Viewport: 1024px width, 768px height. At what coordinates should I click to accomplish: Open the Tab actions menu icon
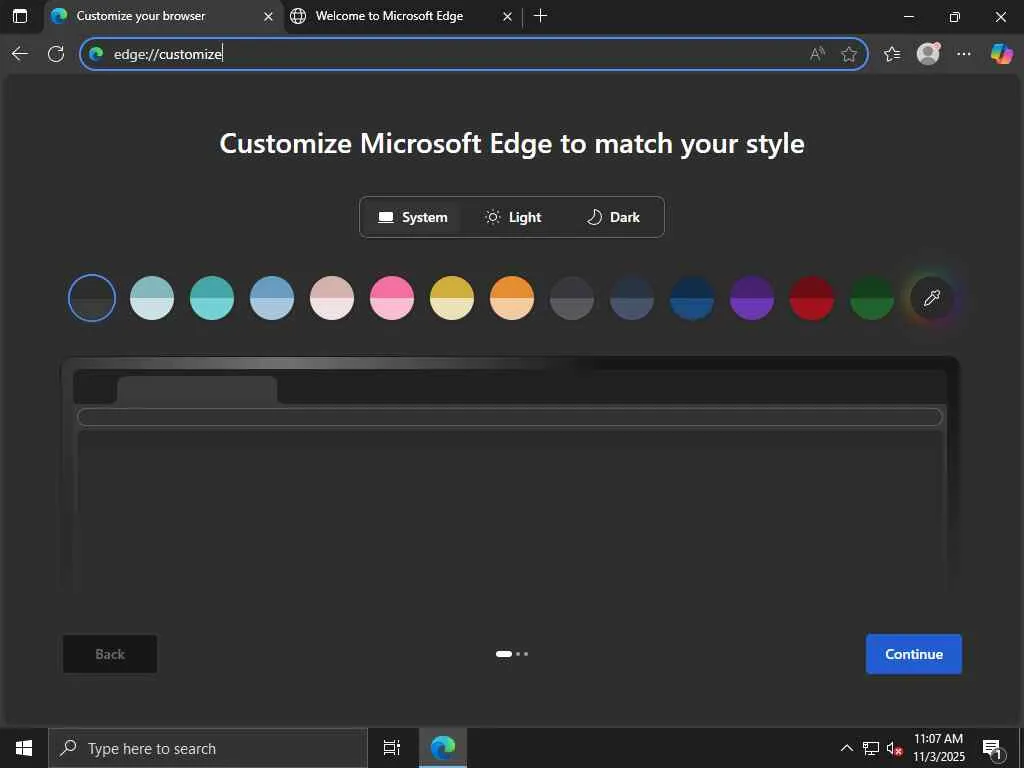pos(20,16)
